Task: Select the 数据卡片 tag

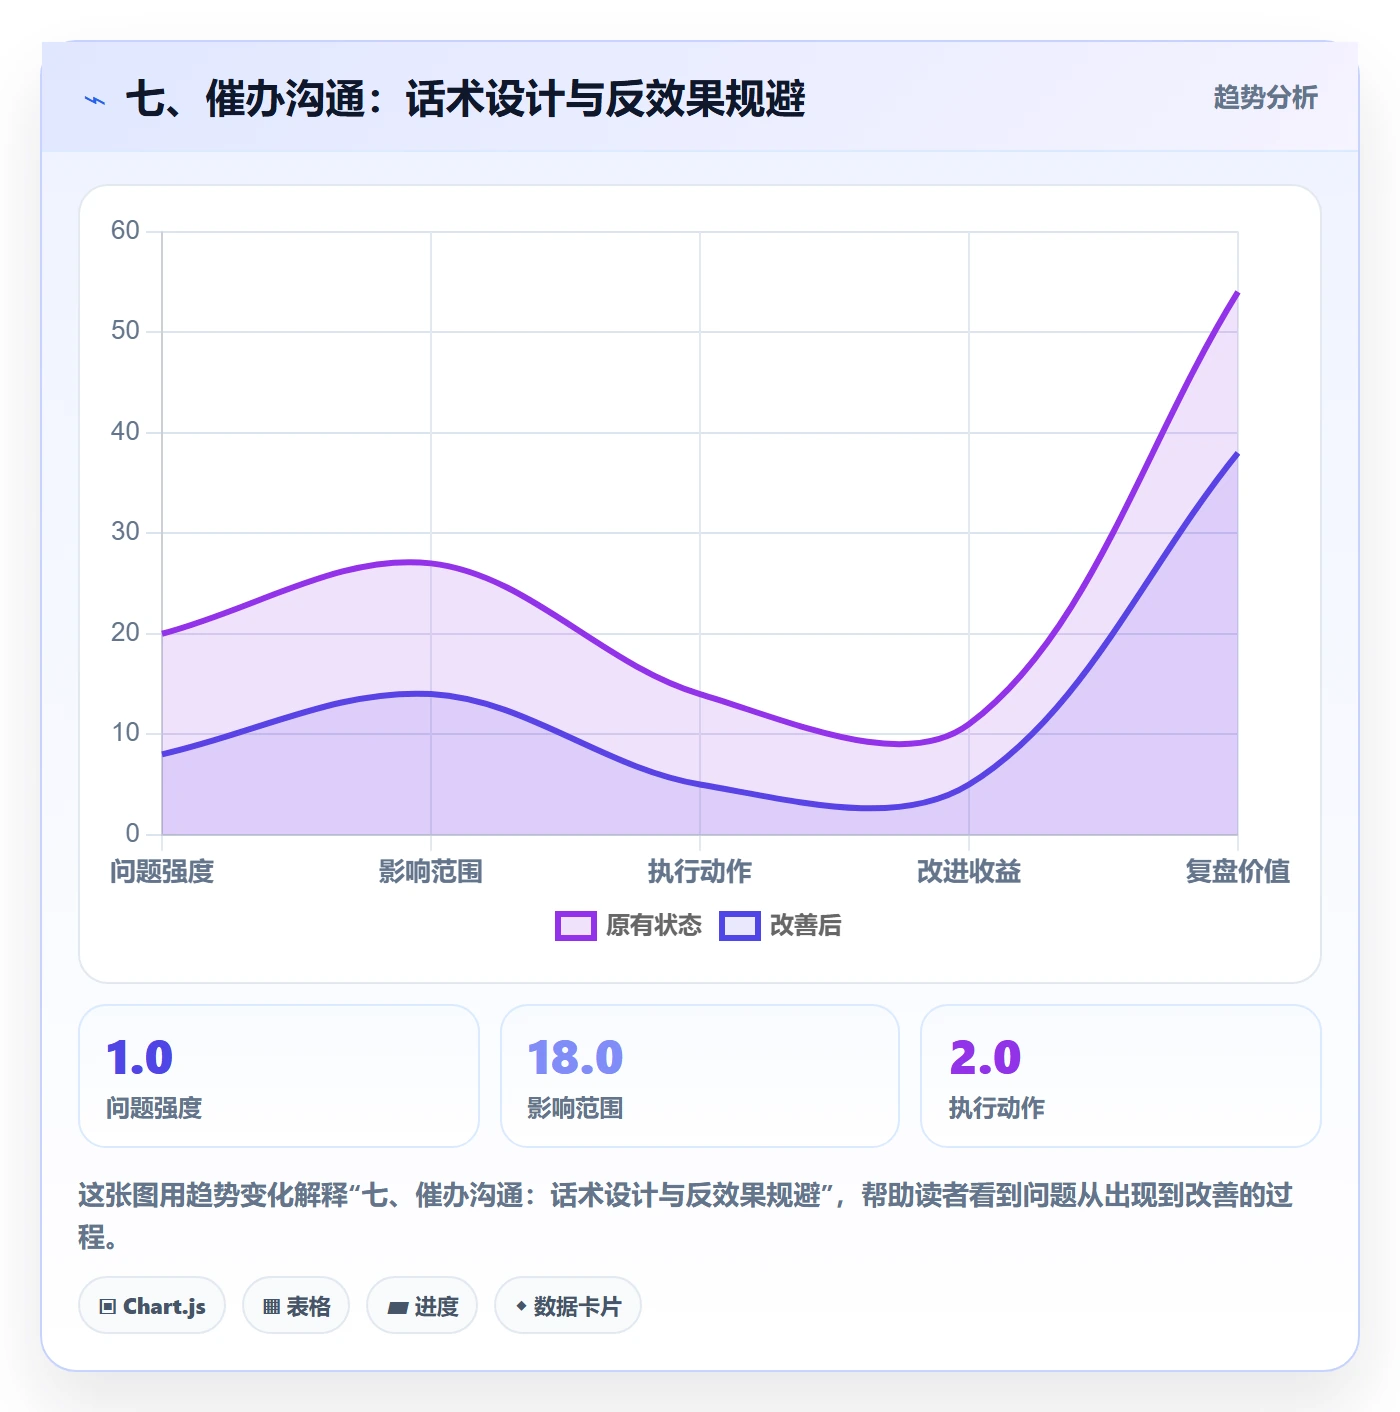Action: [x=568, y=1306]
